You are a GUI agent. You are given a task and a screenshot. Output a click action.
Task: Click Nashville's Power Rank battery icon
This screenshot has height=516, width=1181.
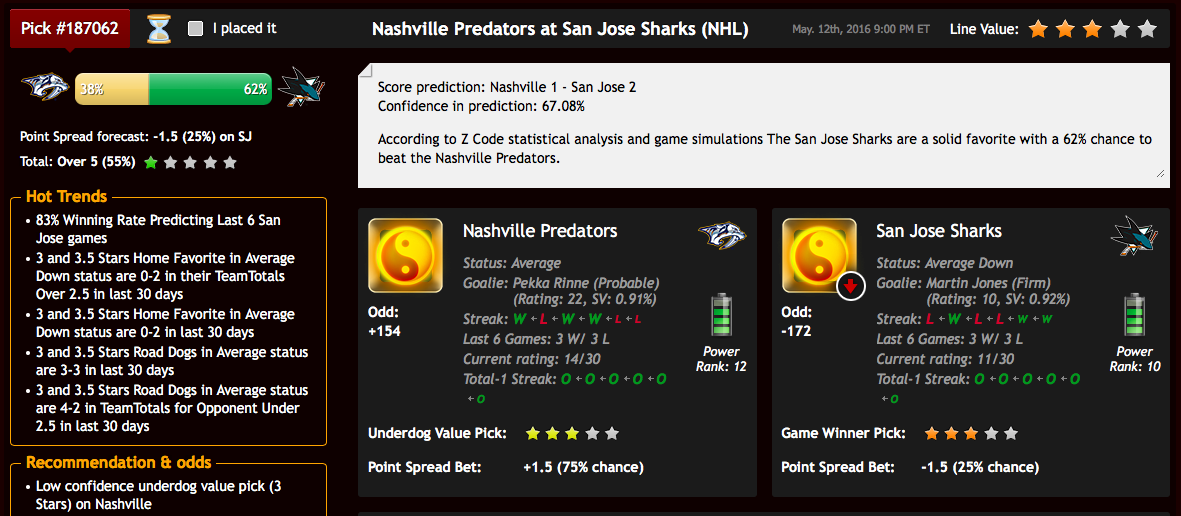[722, 315]
